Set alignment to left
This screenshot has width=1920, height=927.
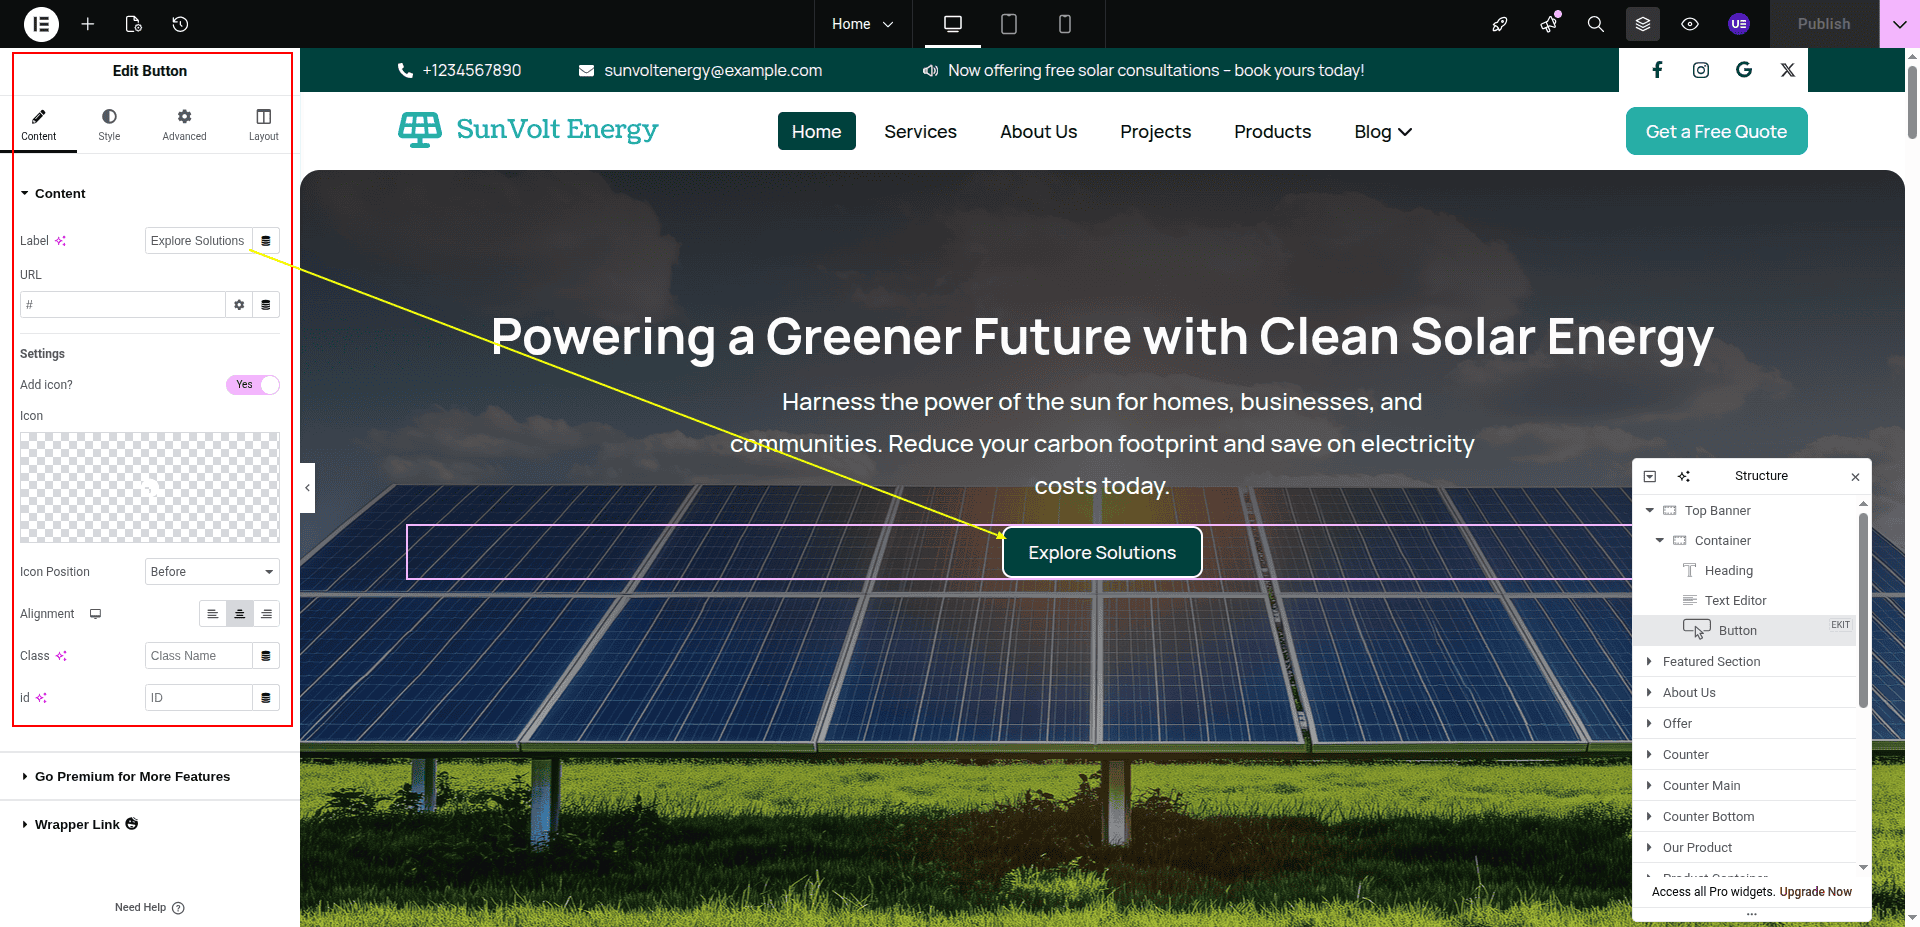(213, 614)
